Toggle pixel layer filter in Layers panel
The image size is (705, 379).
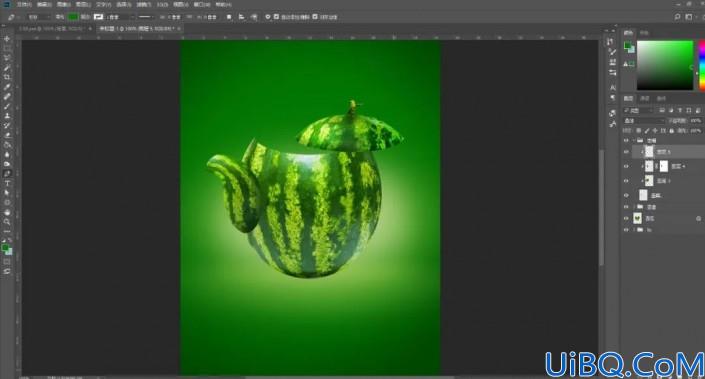tap(662, 110)
